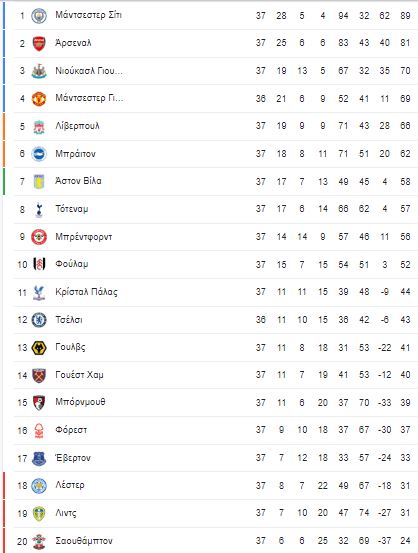Select the Λέστερ team name
The image size is (418, 553).
70,485
